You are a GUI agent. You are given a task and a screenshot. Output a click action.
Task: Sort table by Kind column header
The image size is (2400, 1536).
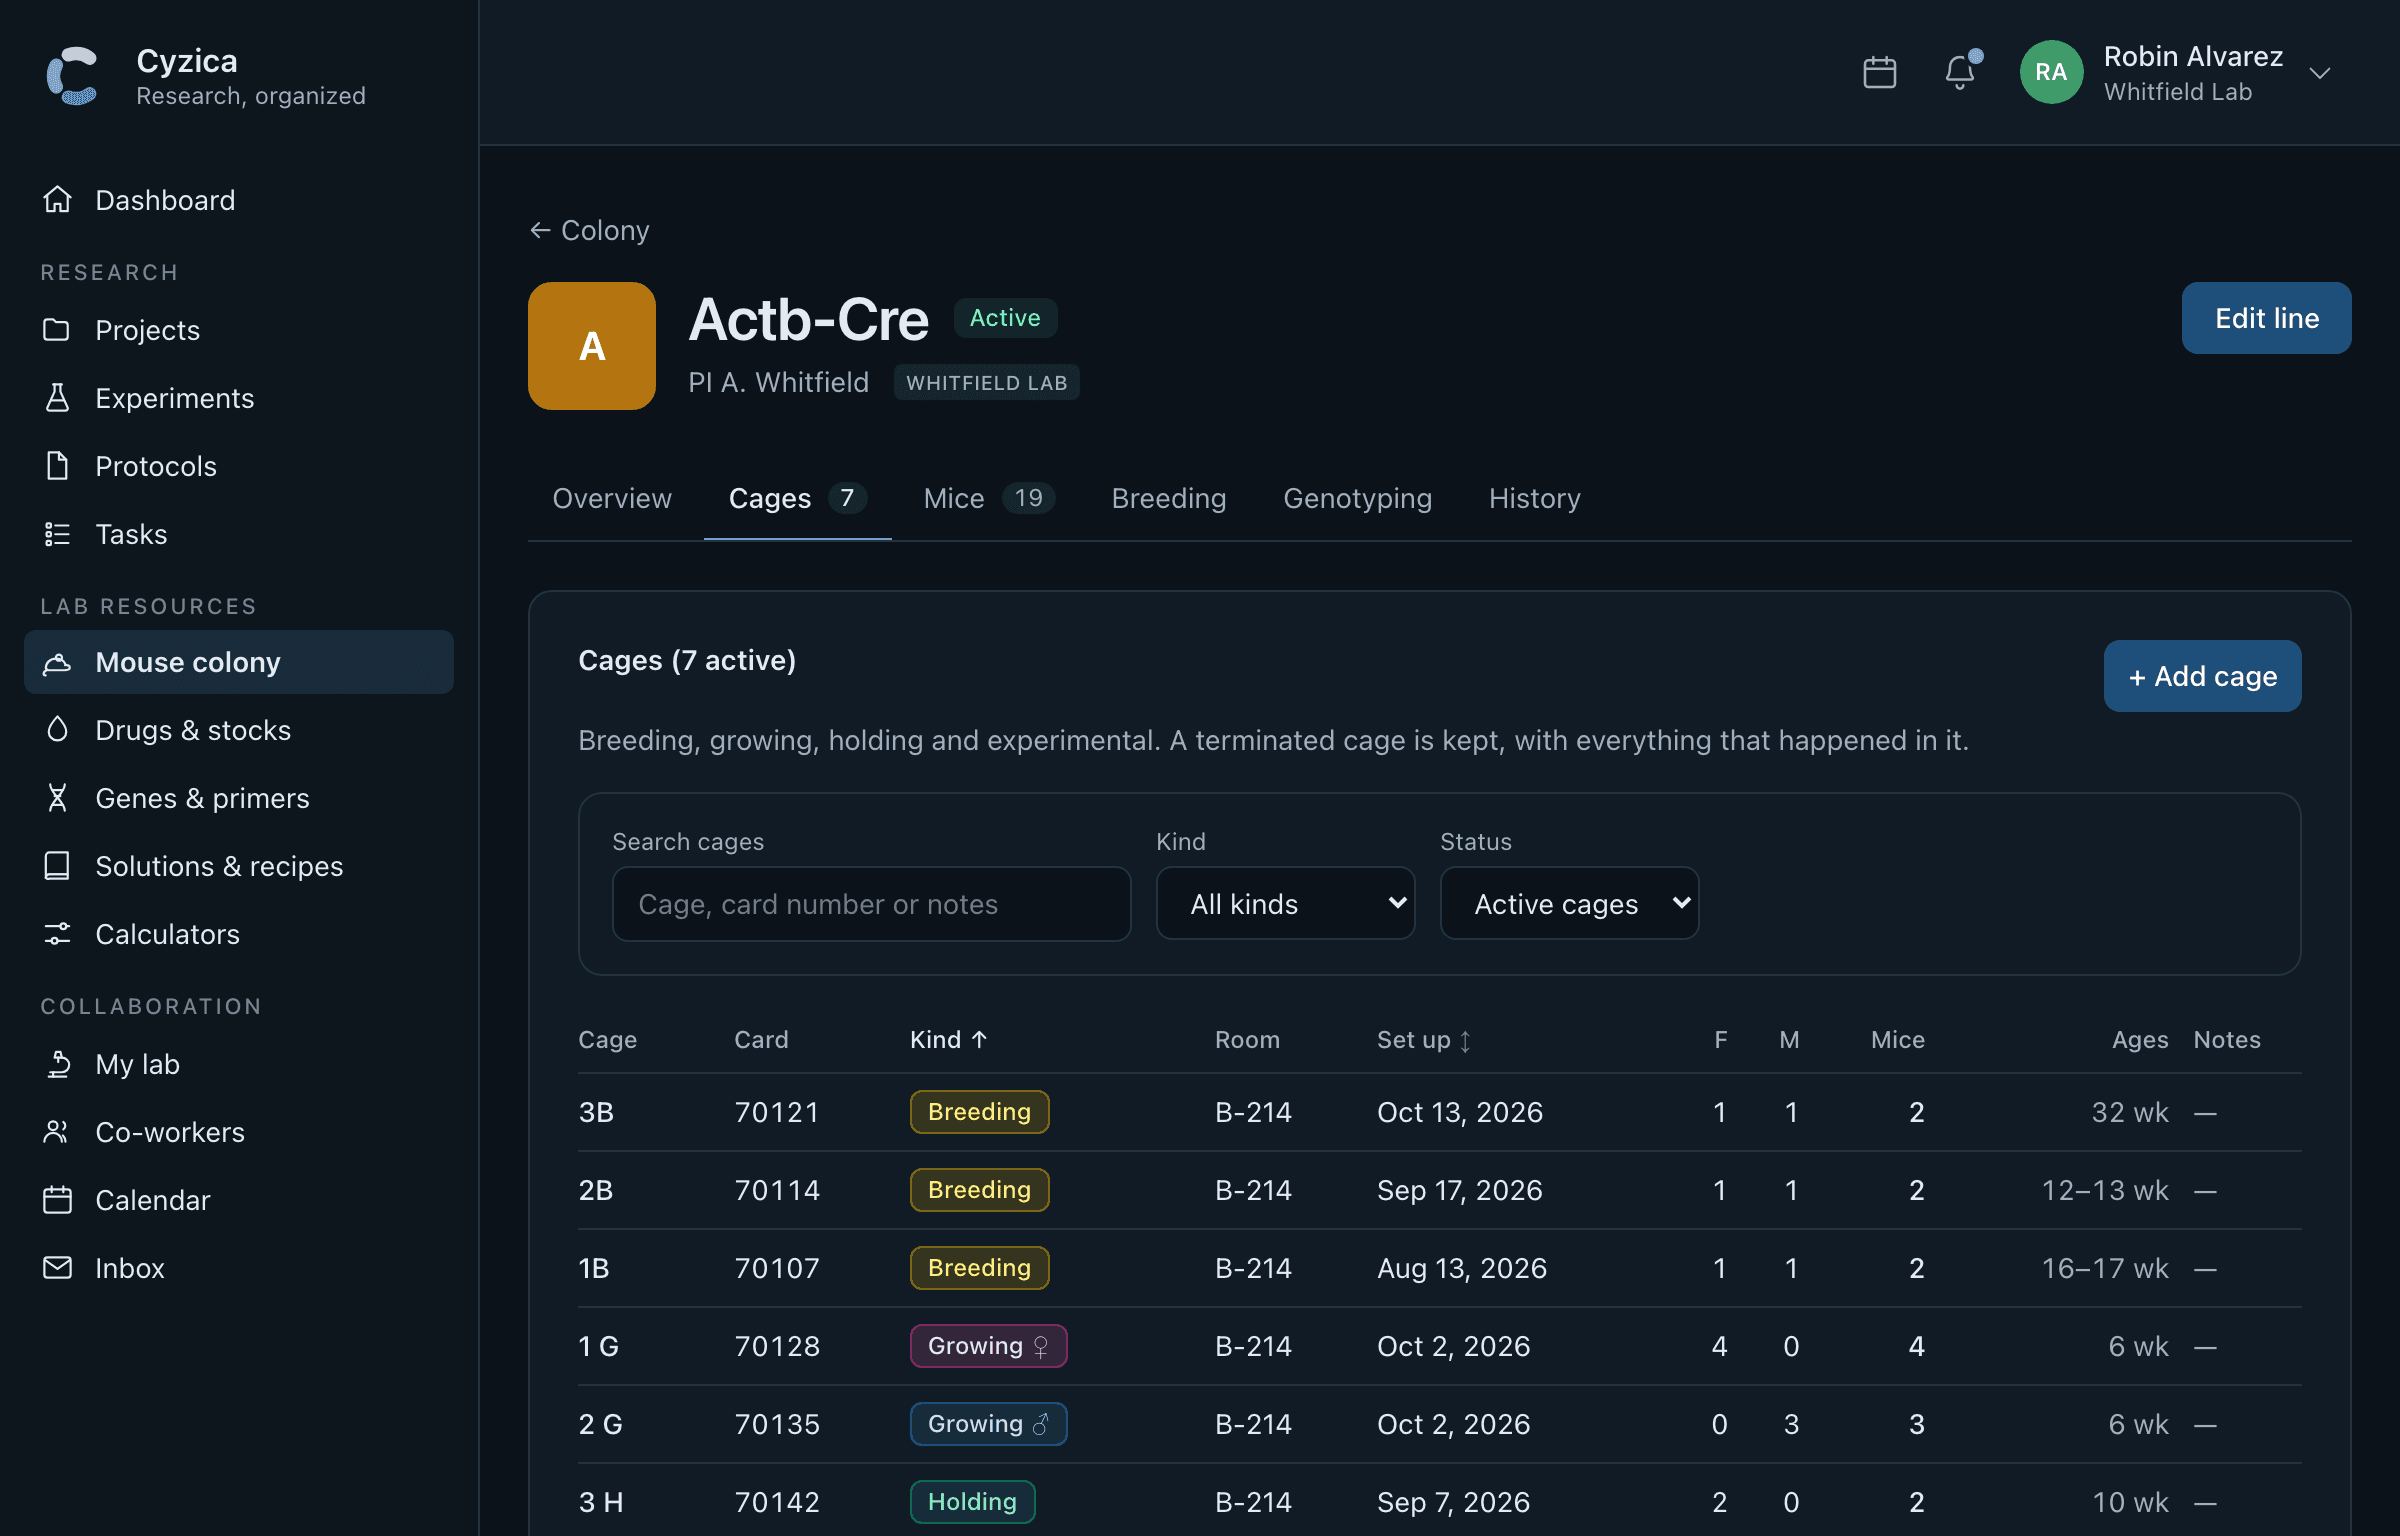pyautogui.click(x=948, y=1040)
